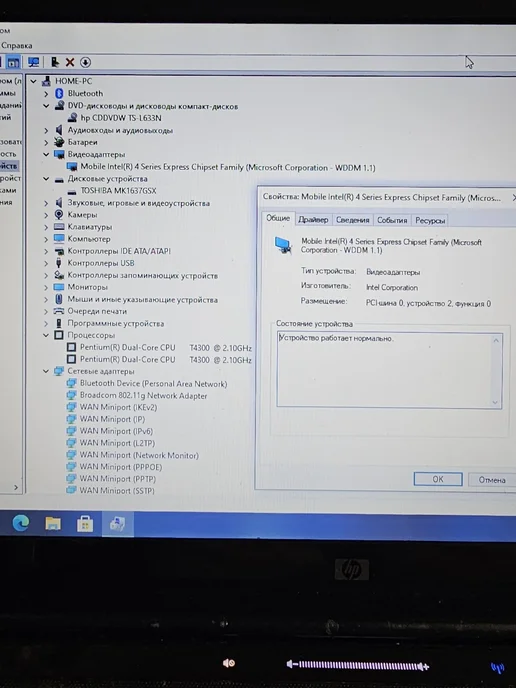Click the red X uninstall device icon
516x688 pixels.
pos(70,62)
